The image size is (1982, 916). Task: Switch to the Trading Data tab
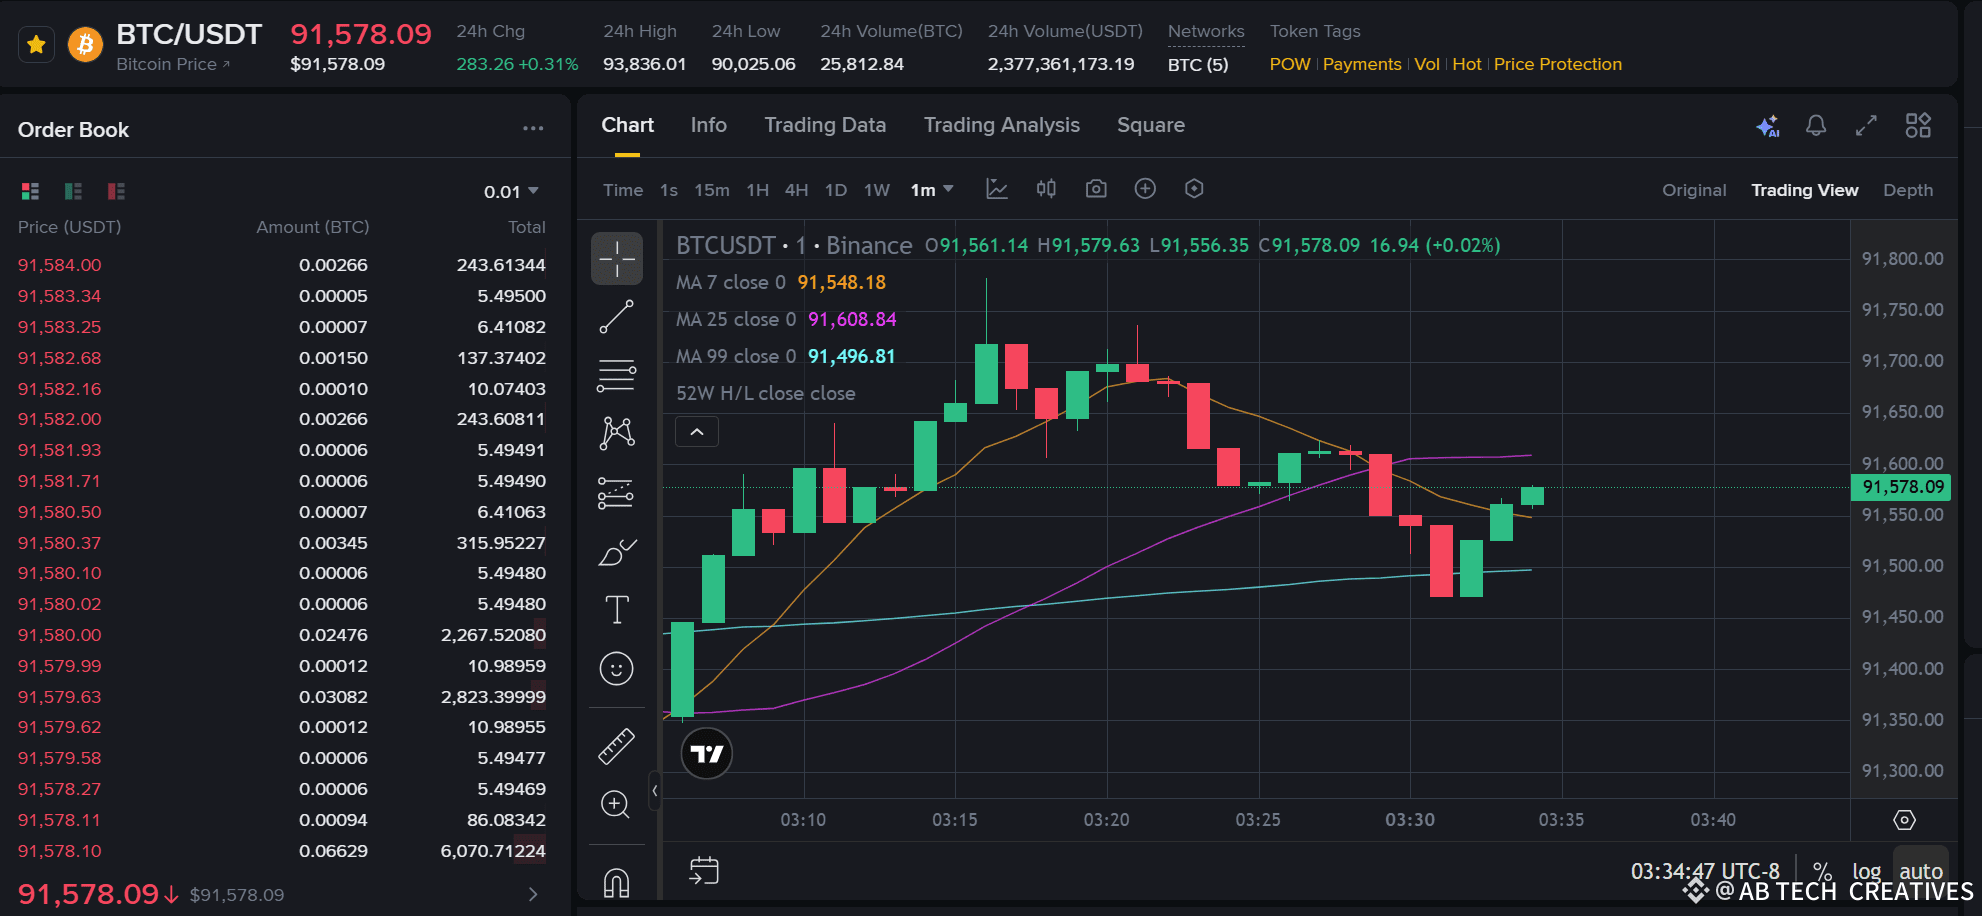825,125
